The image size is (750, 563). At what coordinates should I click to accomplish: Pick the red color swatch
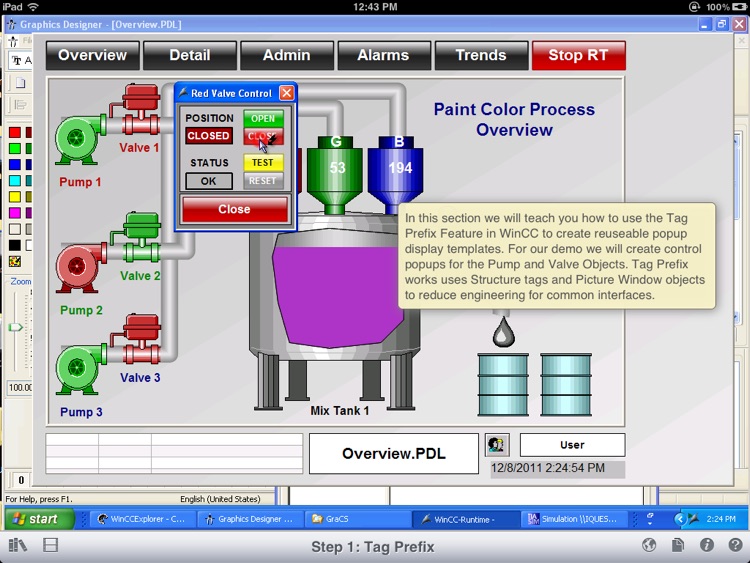15,132
